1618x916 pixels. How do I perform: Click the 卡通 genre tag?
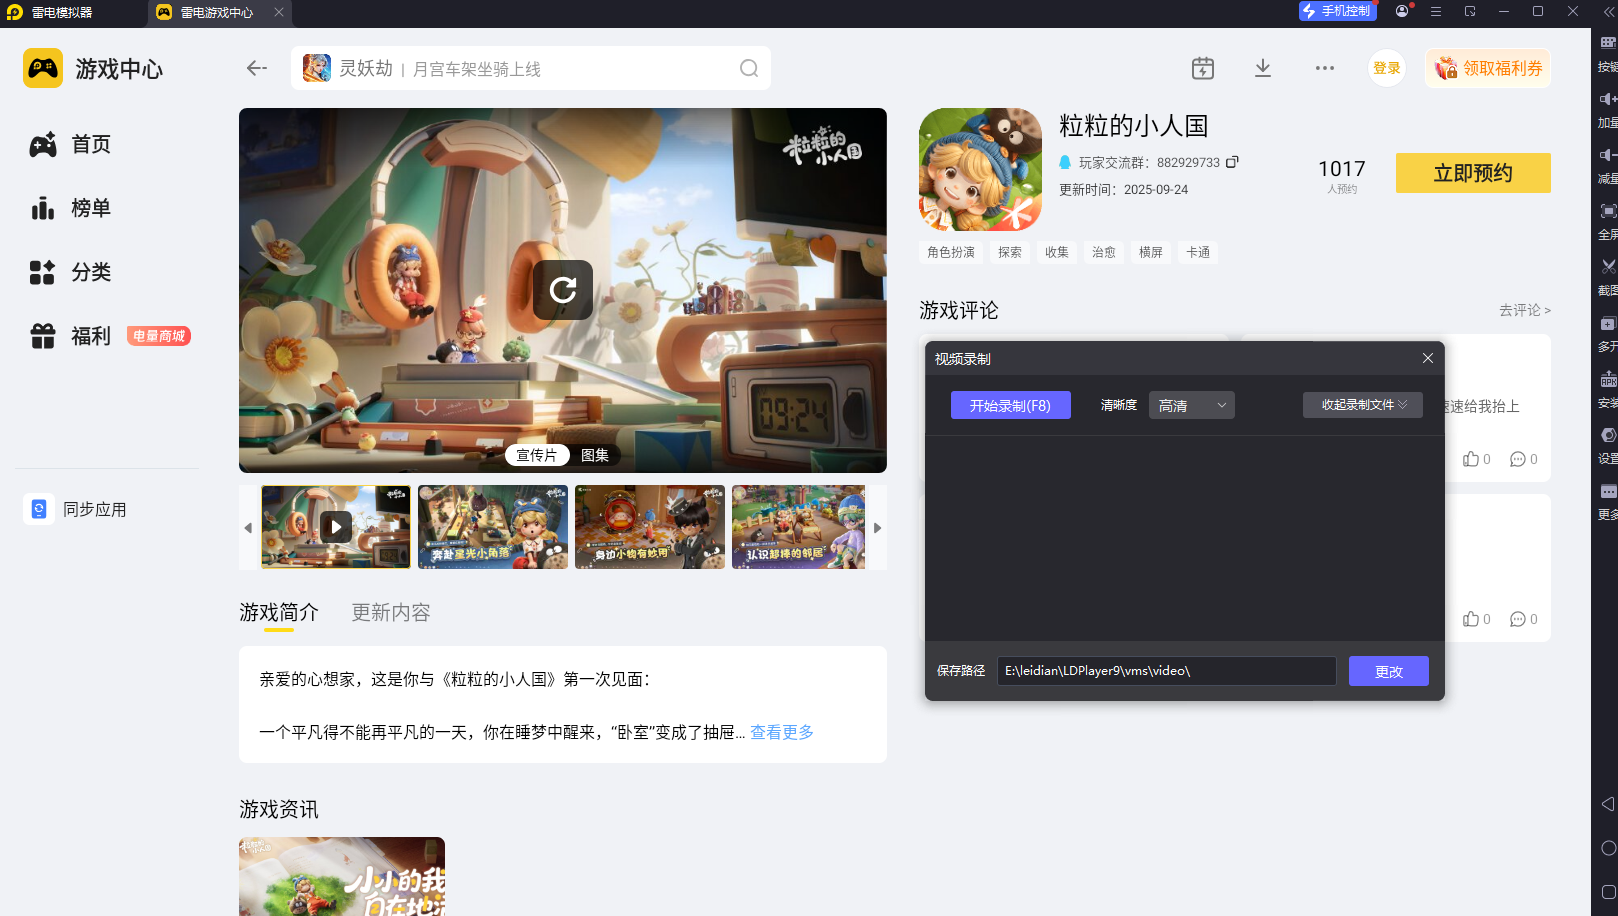click(x=1198, y=252)
